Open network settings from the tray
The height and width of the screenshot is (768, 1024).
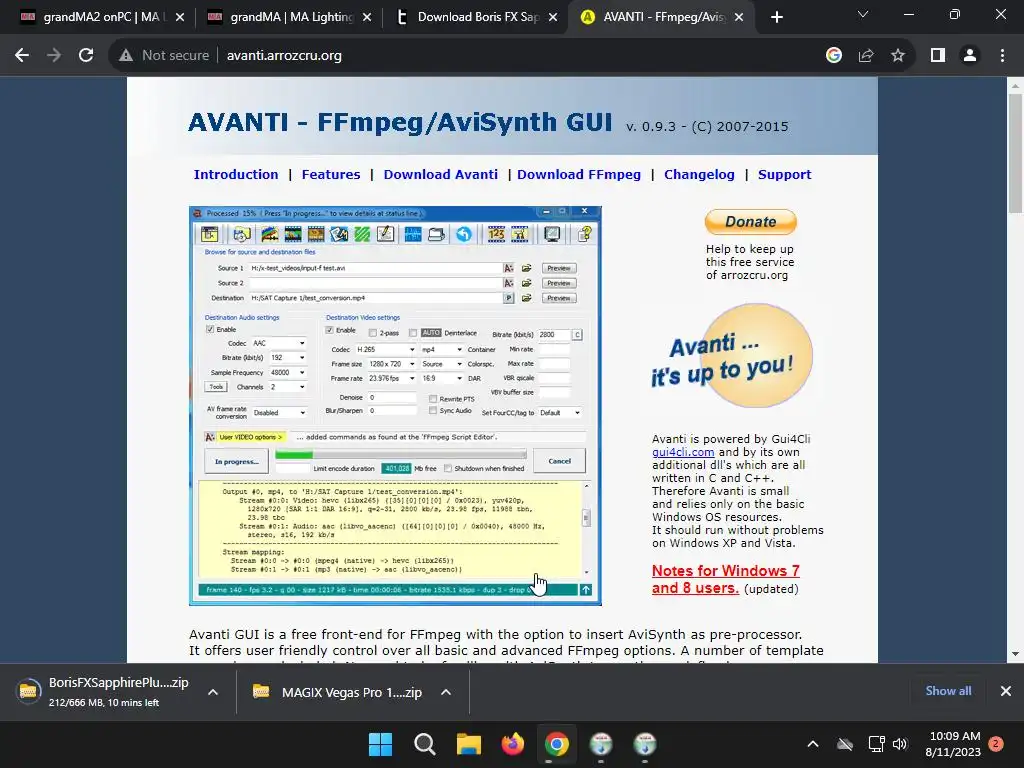[x=876, y=744]
